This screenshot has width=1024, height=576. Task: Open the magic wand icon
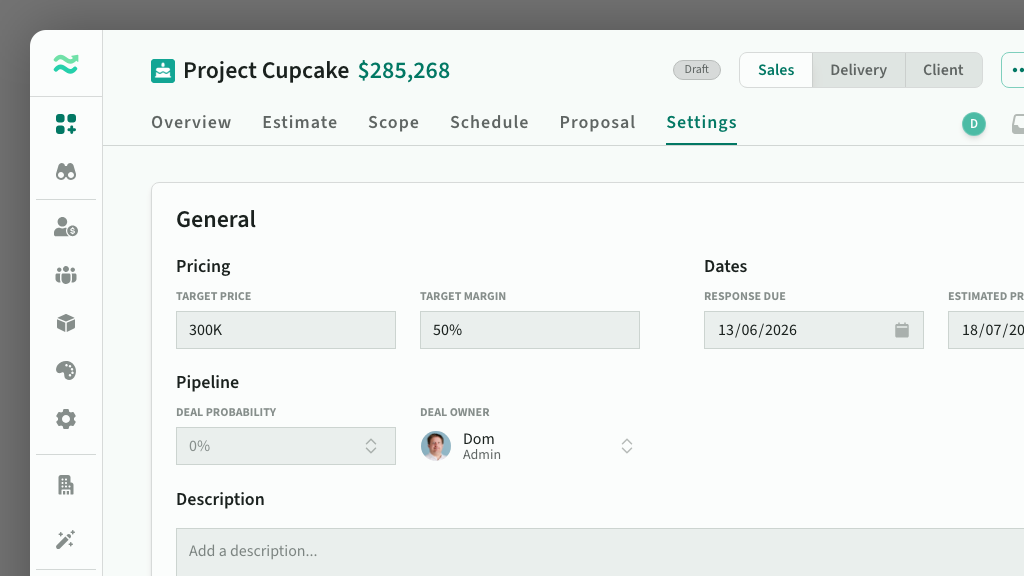click(66, 539)
